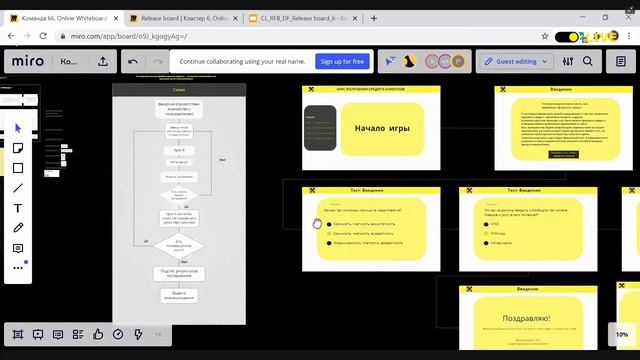Select the Text tool
Image resolution: width=640 pixels, height=360 pixels.
[18, 208]
